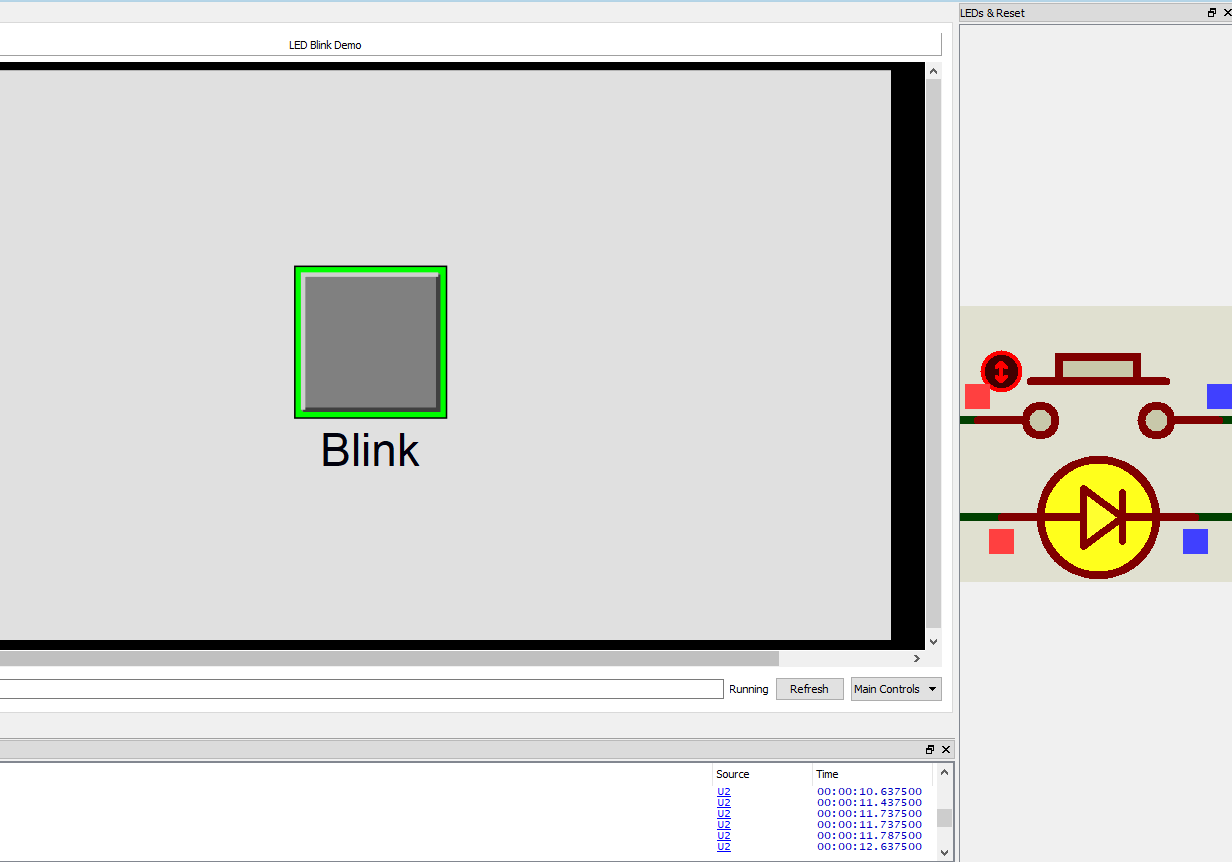Toggle the left pin circle of the push button
The image size is (1232, 862).
click(1040, 422)
